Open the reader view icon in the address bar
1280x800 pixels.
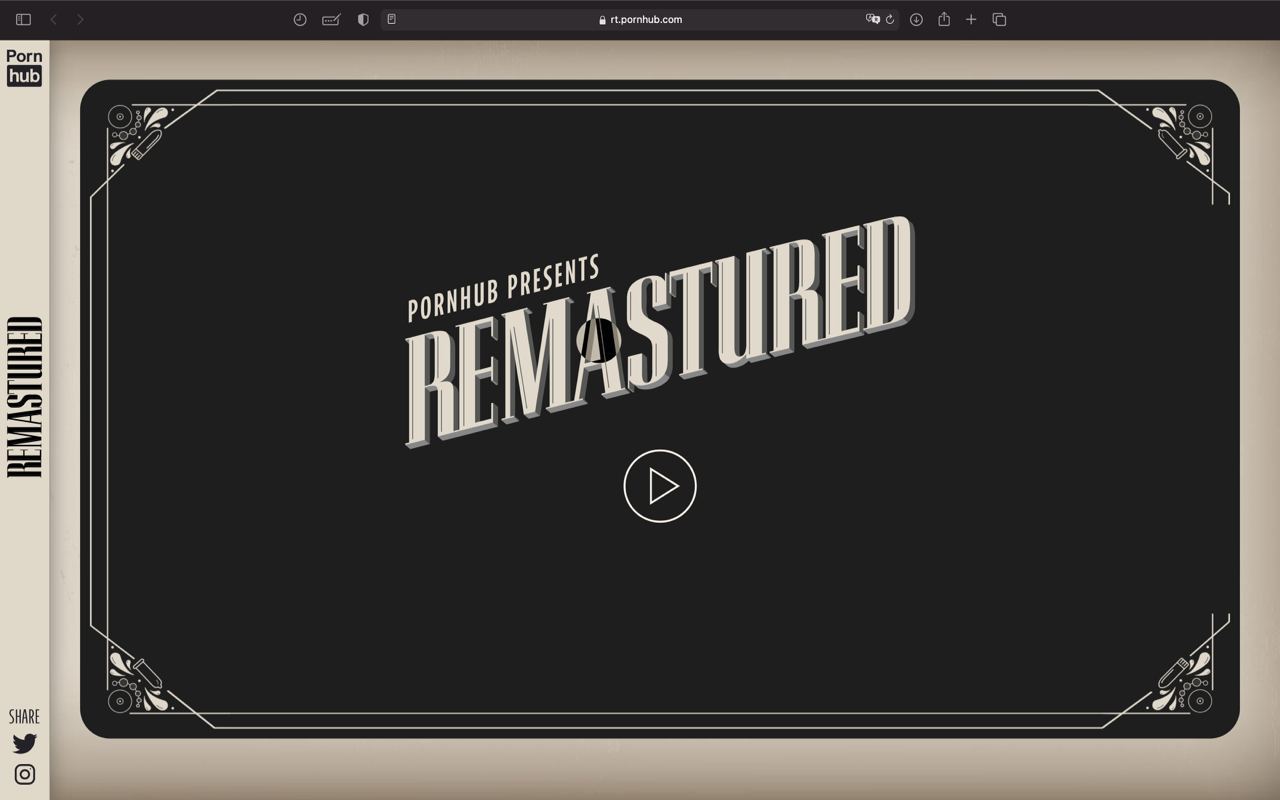[x=392, y=19]
